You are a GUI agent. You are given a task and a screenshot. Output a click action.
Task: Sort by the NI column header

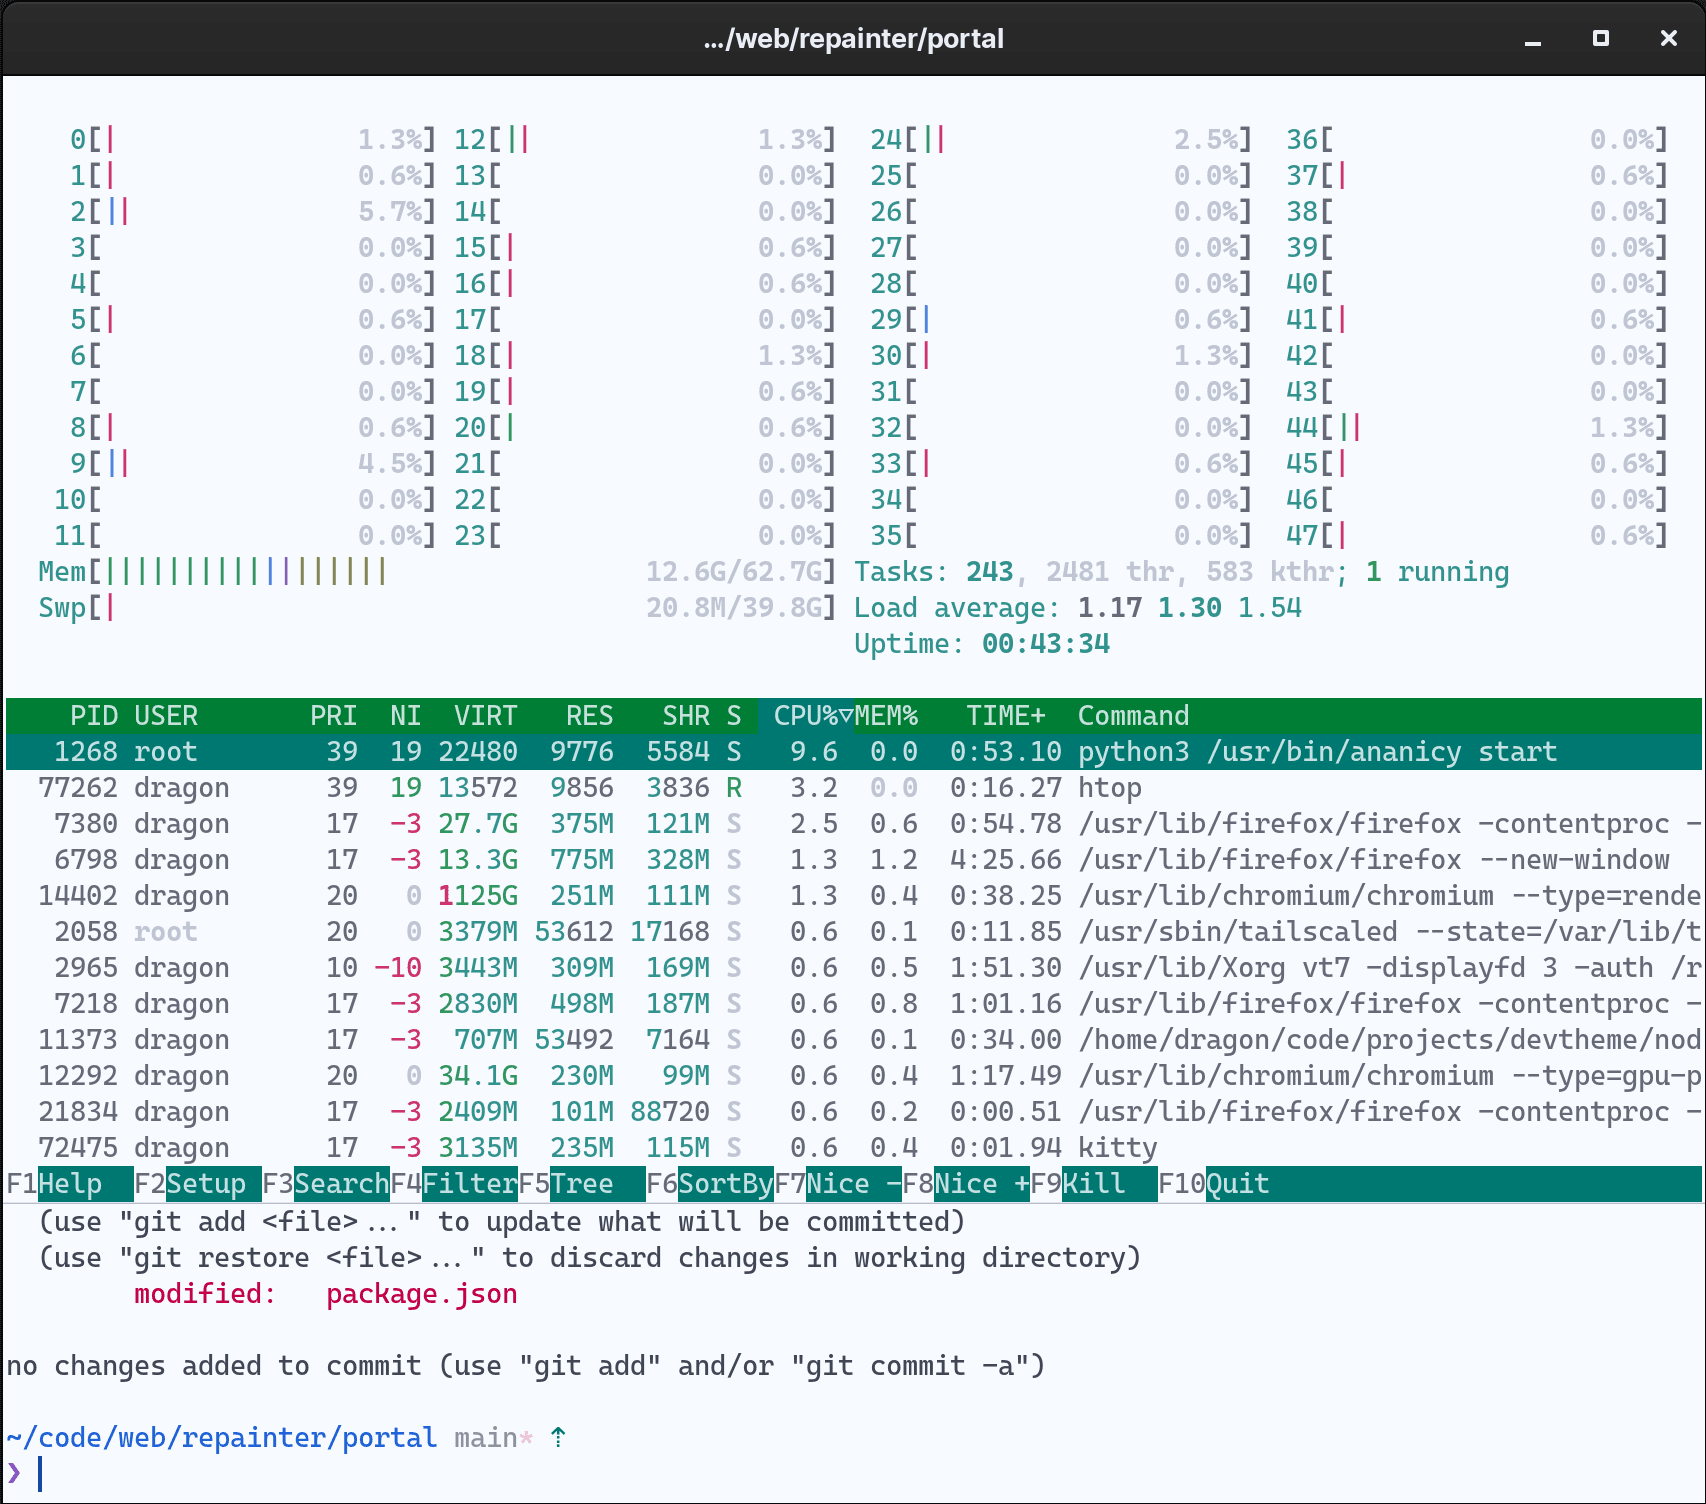coord(406,716)
